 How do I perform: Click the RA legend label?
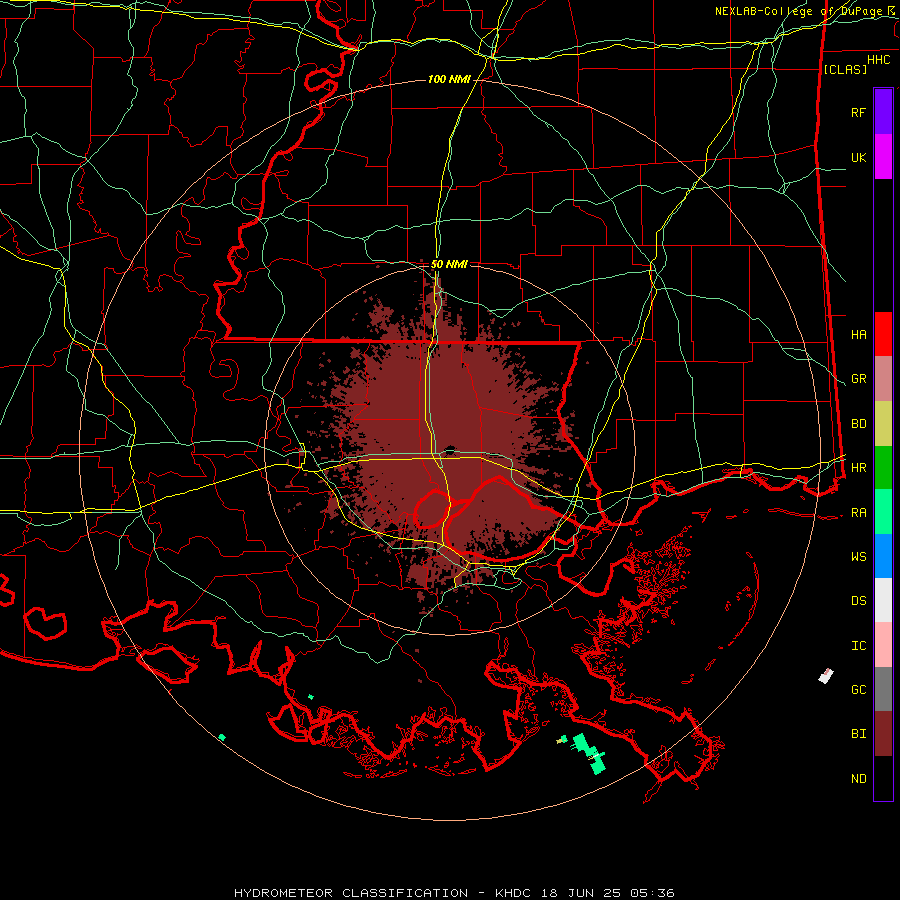tap(859, 513)
